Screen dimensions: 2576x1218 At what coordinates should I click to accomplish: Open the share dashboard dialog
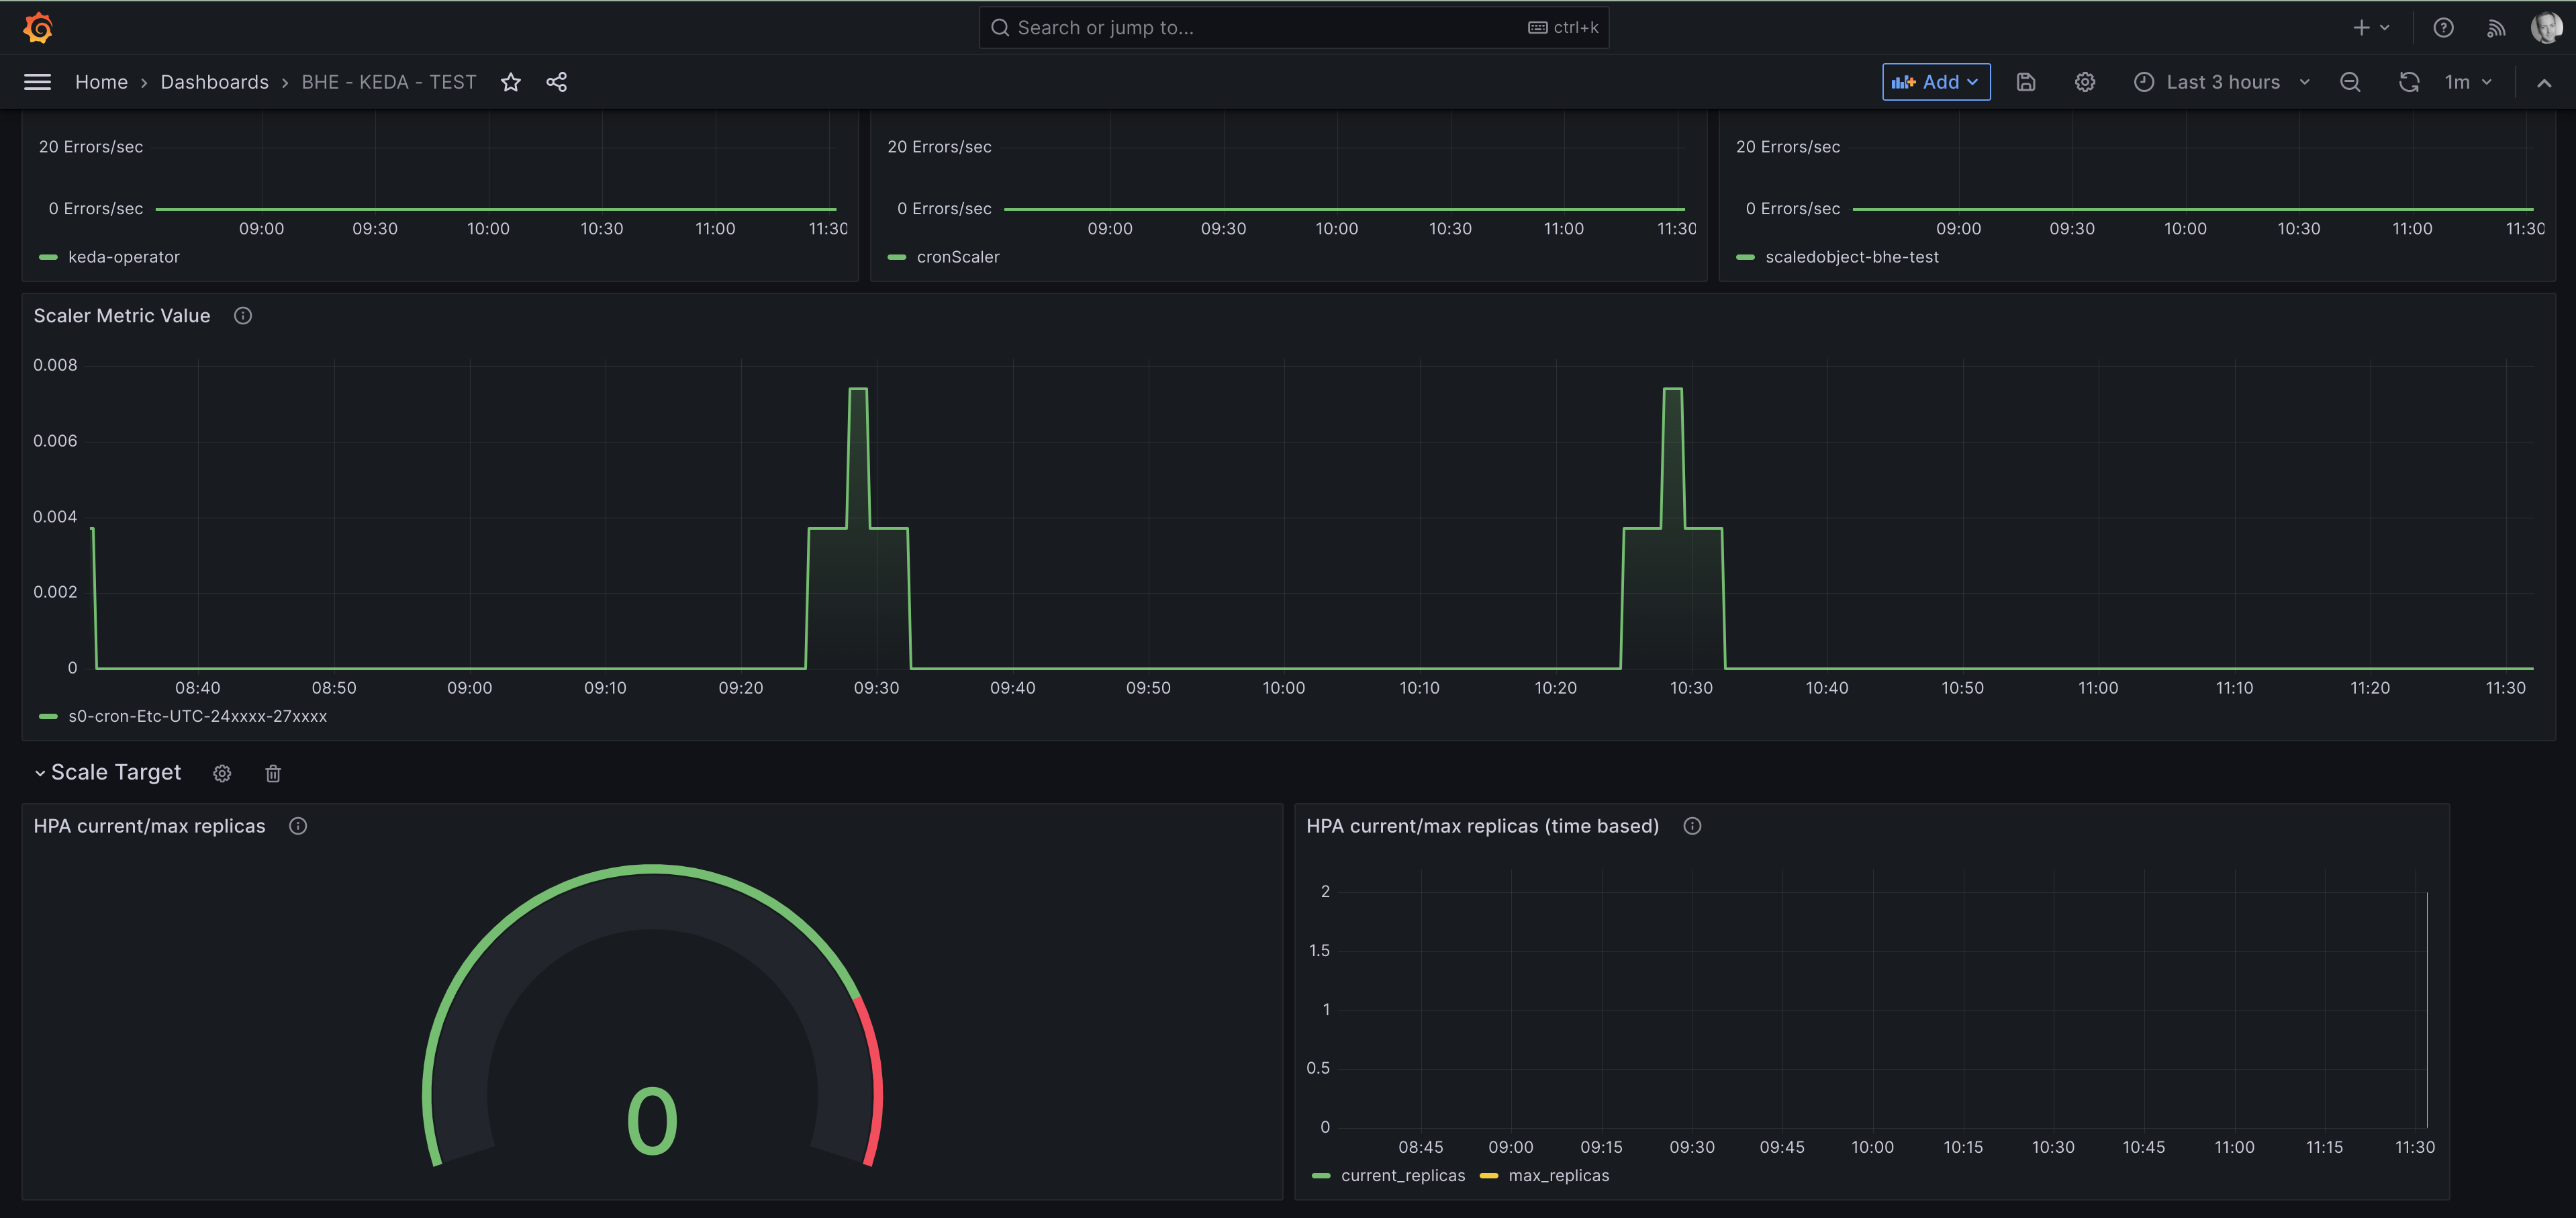(557, 82)
